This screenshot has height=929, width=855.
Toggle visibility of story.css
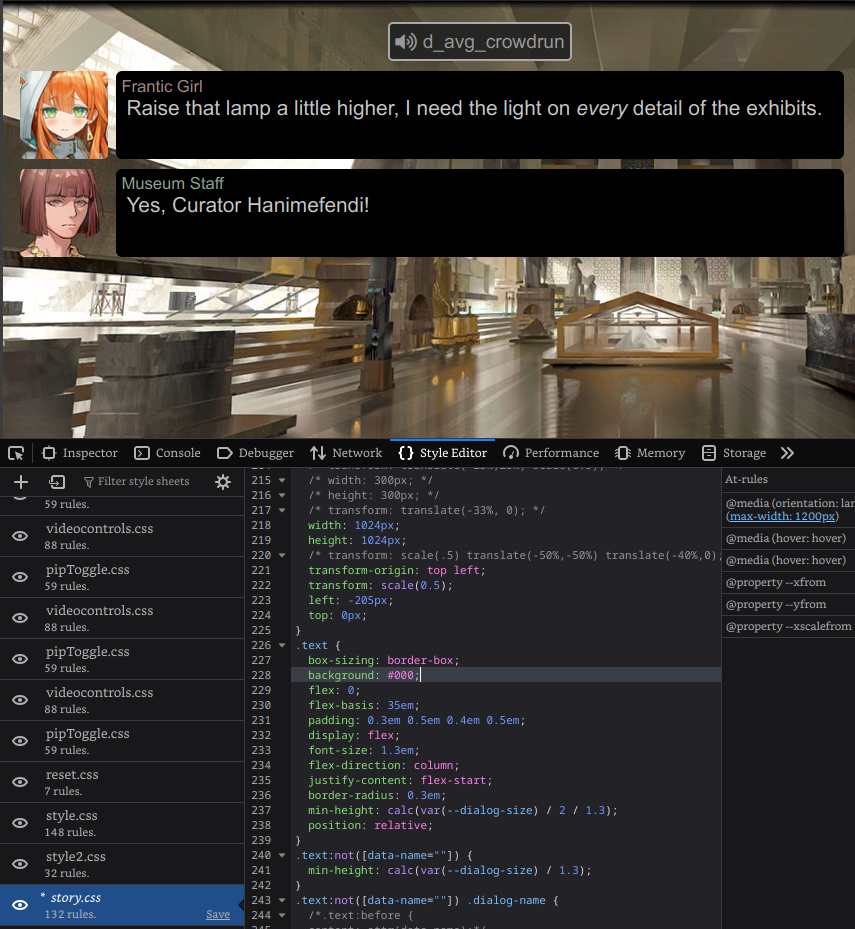point(20,905)
